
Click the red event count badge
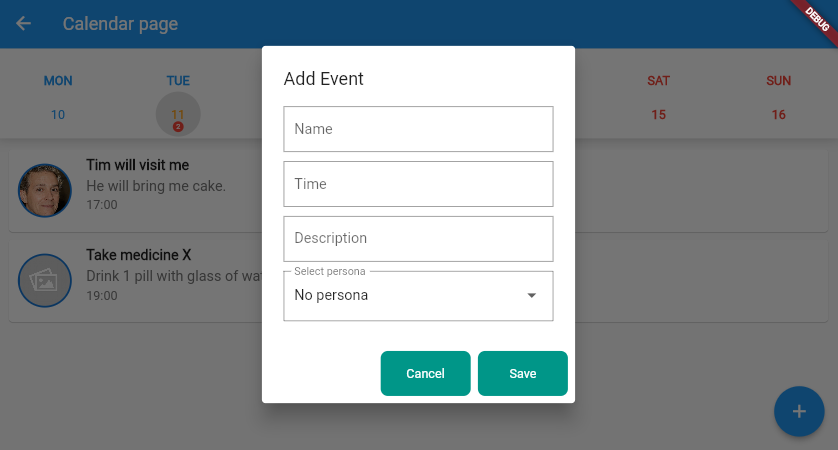click(178, 127)
